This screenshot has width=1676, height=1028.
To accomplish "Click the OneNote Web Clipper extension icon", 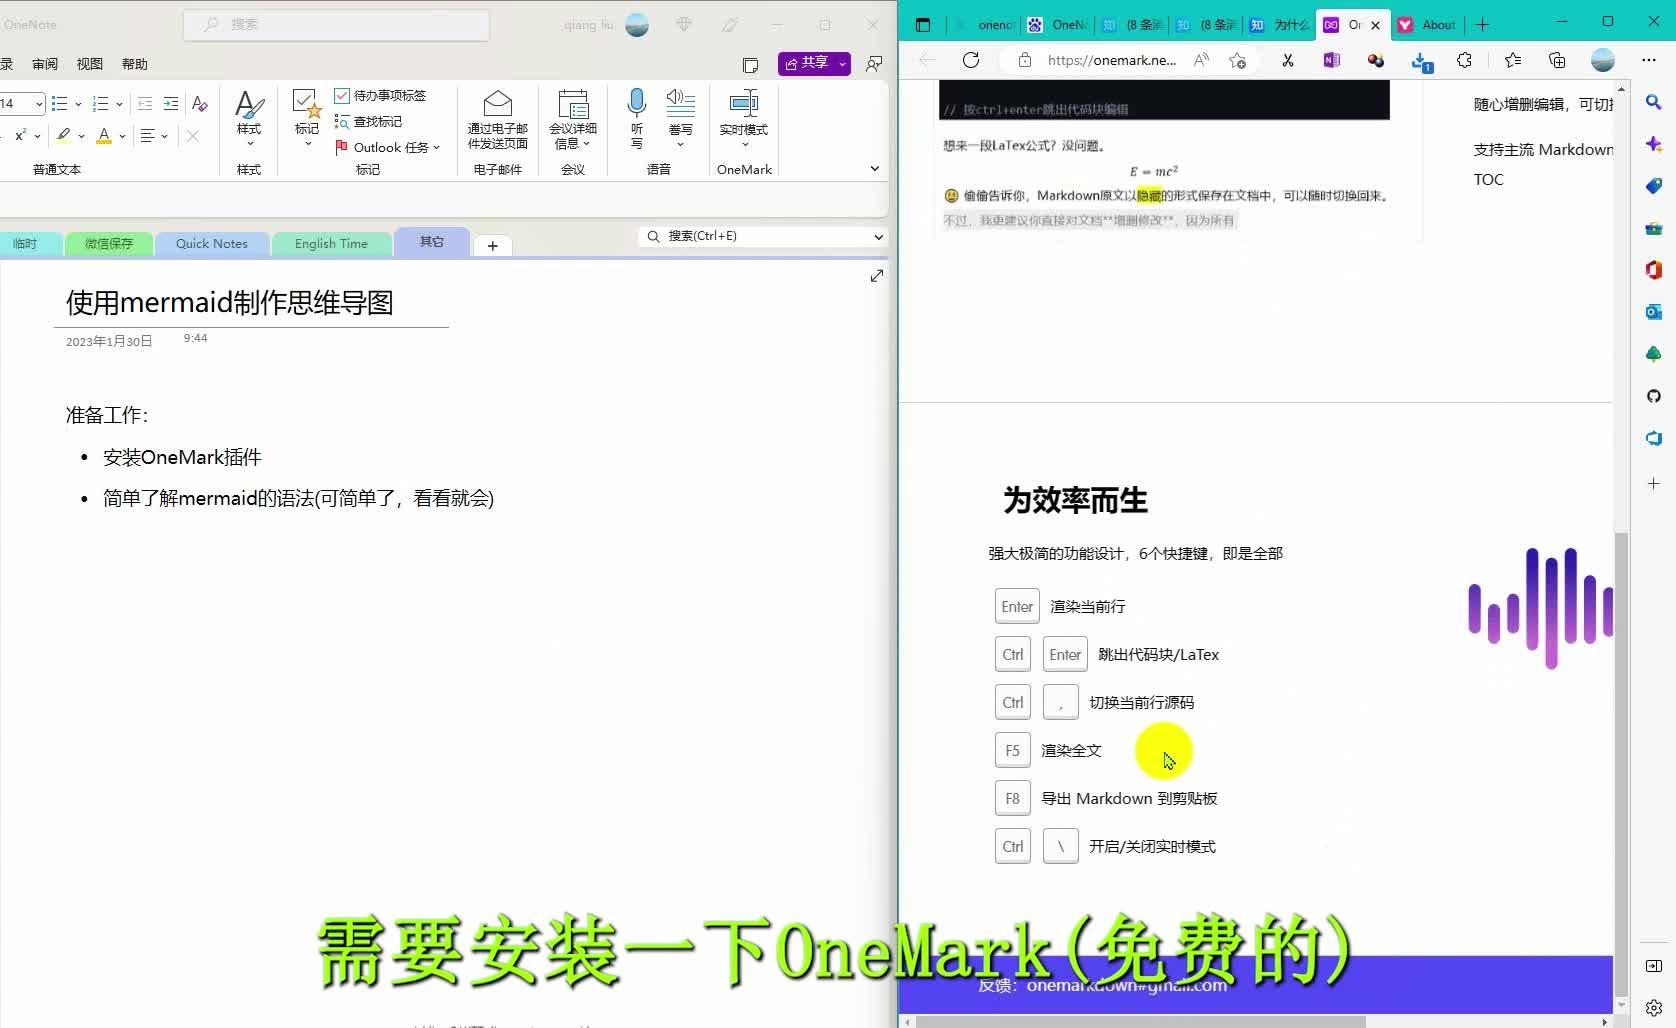I will (x=1331, y=60).
